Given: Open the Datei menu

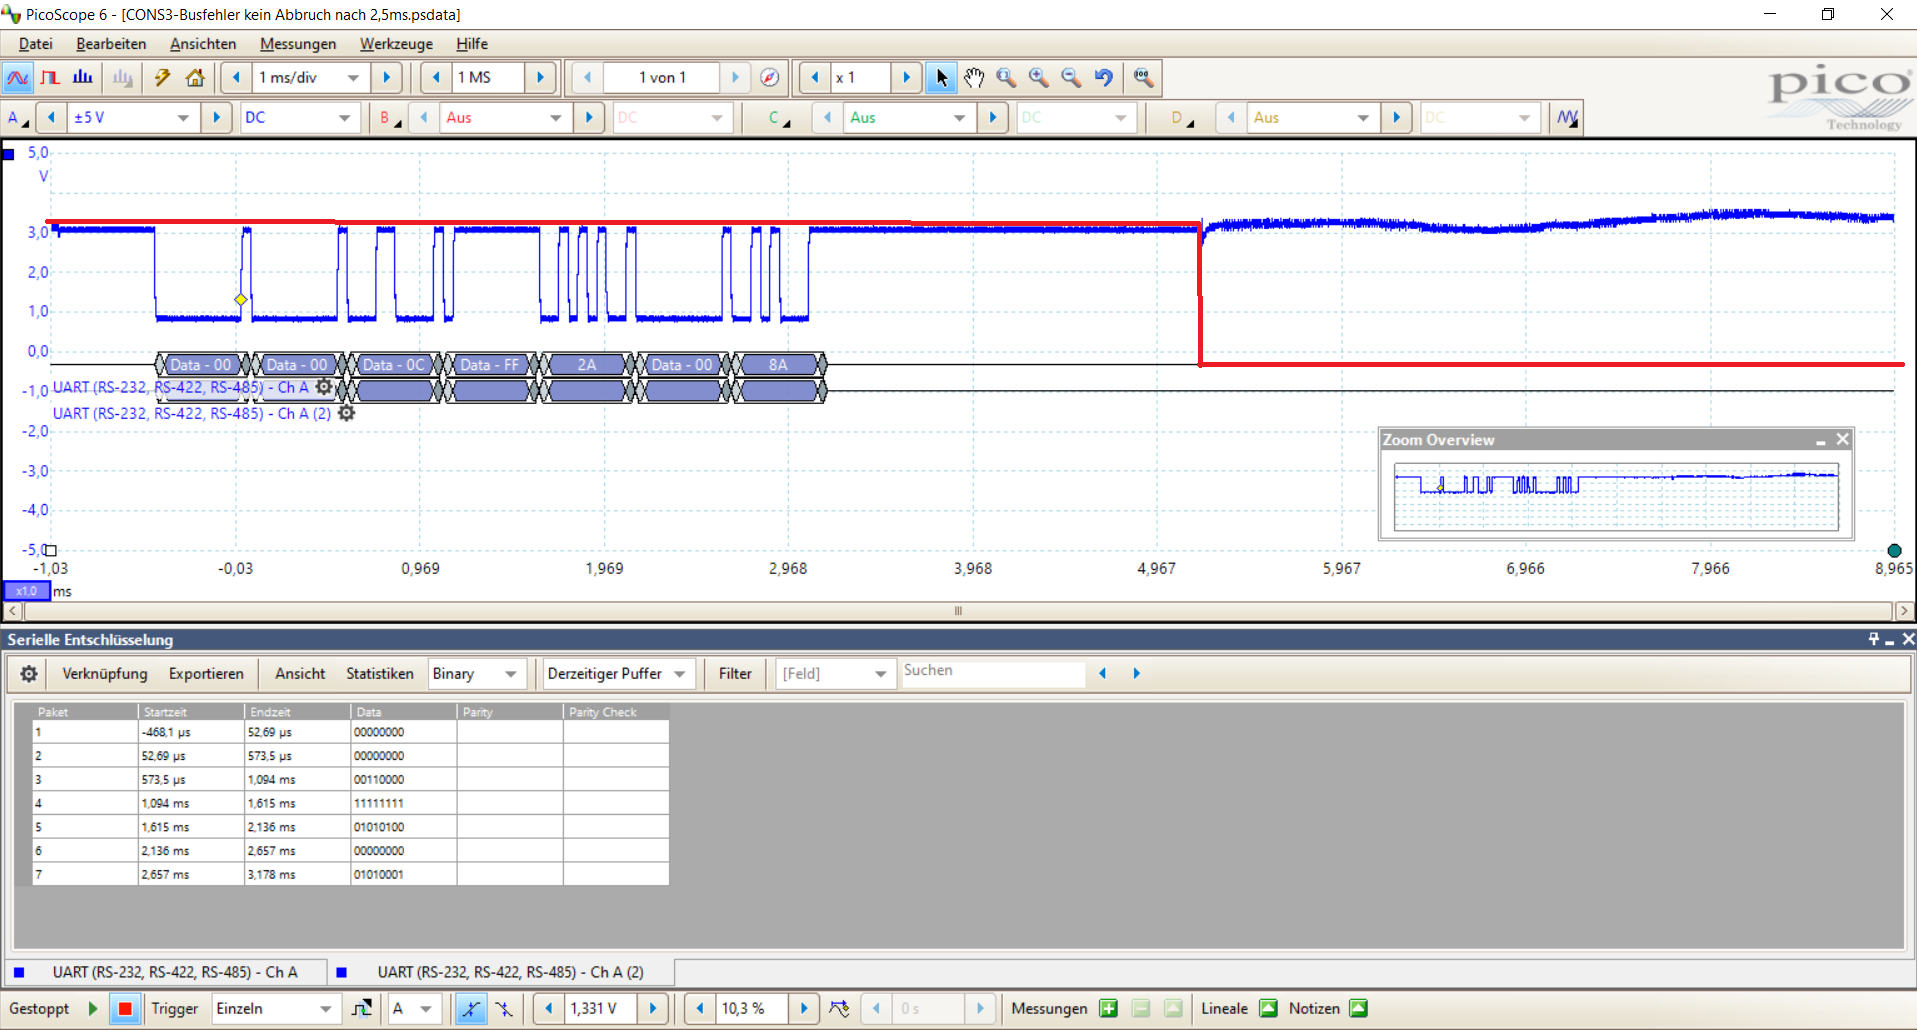Looking at the screenshot, I should click(35, 44).
